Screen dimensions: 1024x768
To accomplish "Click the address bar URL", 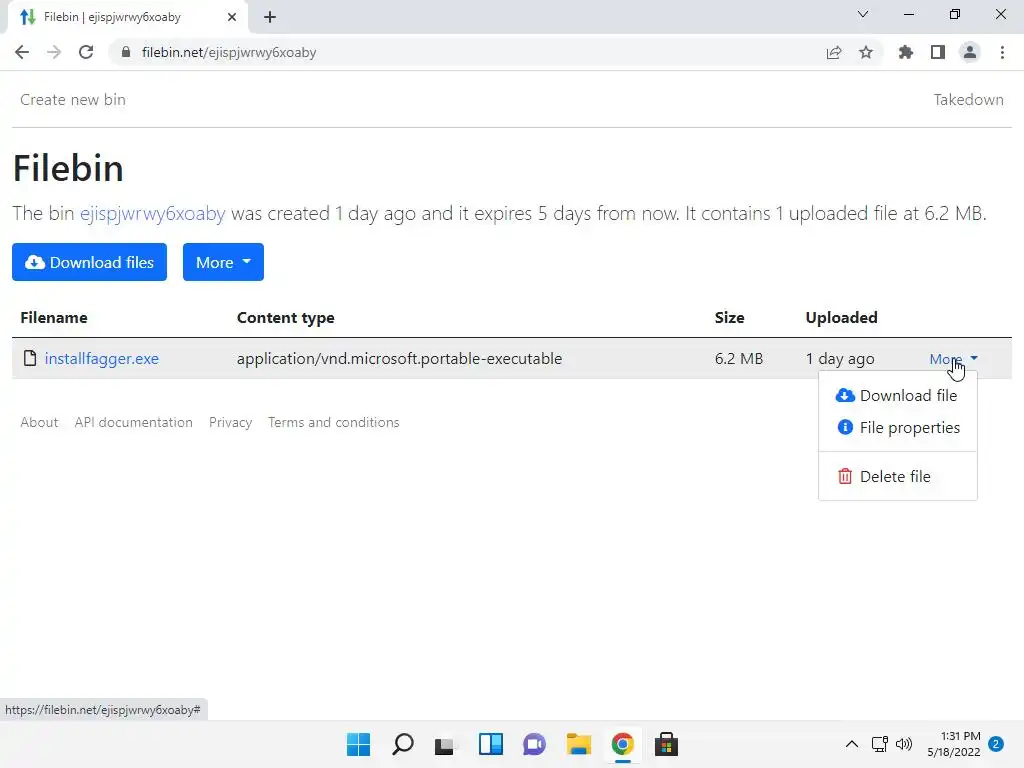I will coord(229,52).
